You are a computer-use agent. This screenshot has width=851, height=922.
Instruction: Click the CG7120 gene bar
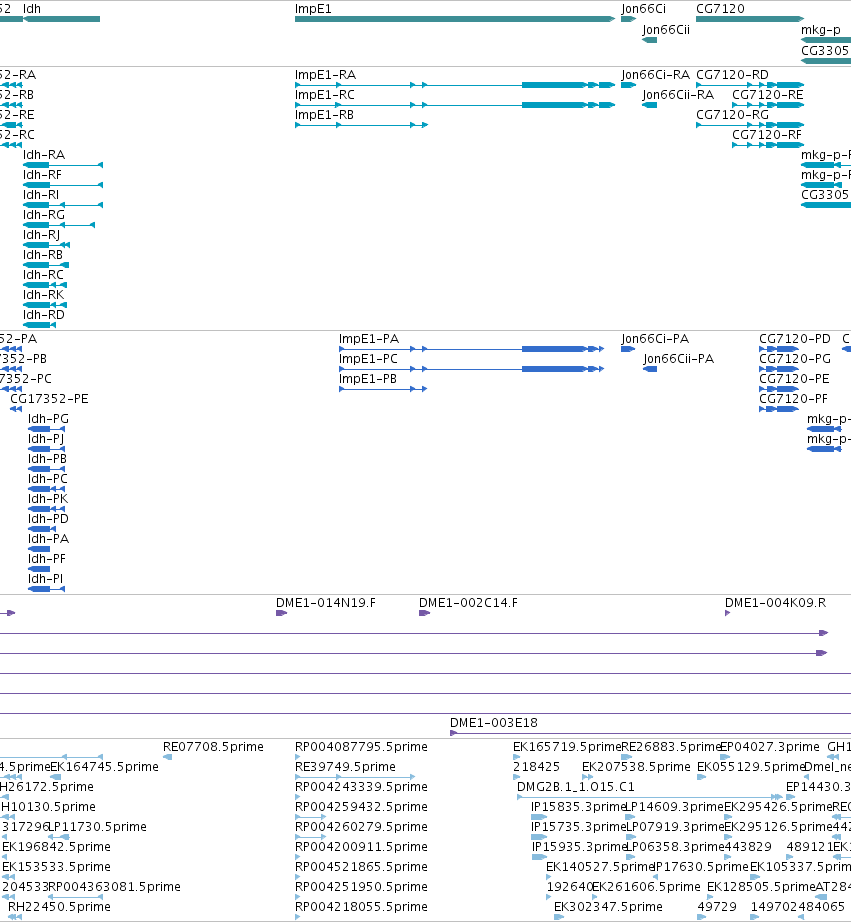pyautogui.click(x=750, y=19)
